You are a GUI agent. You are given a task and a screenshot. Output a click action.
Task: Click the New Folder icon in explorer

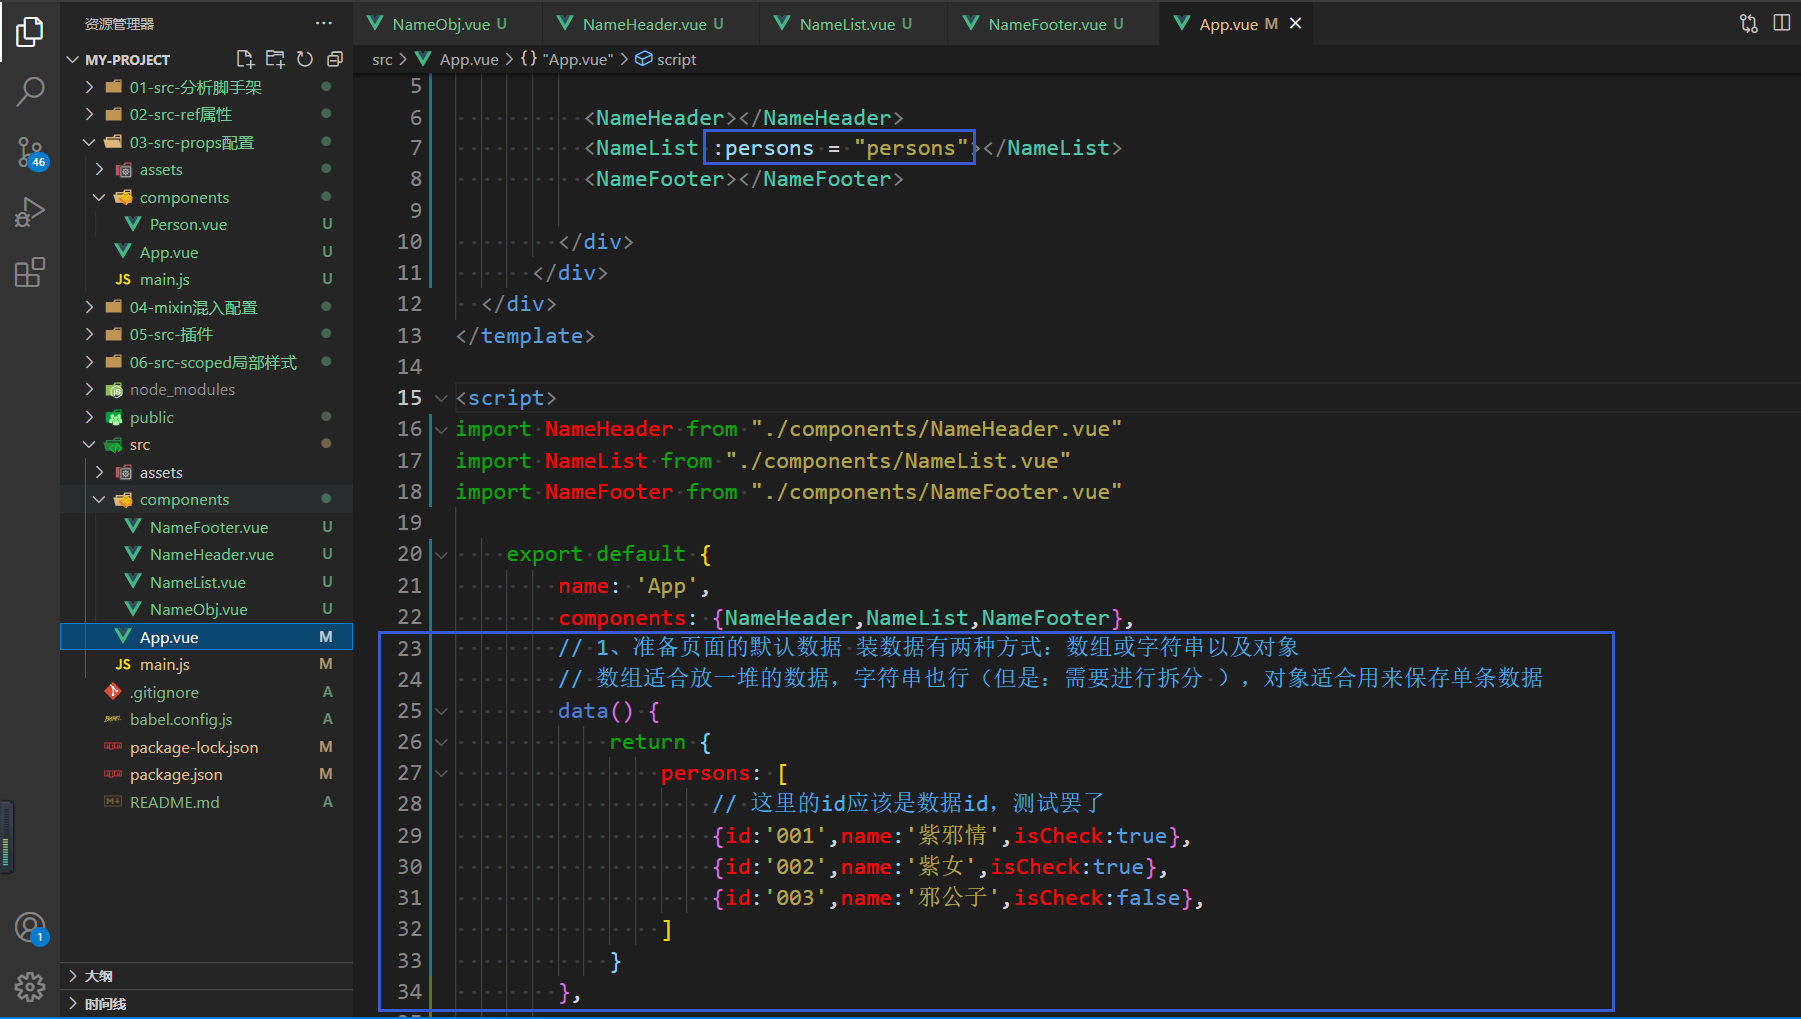(x=275, y=59)
